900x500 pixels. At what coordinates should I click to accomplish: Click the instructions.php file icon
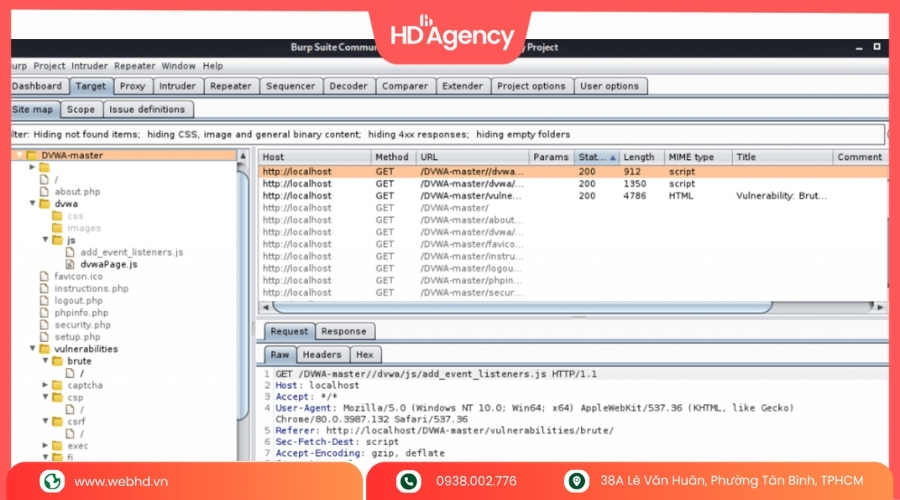click(x=44, y=288)
